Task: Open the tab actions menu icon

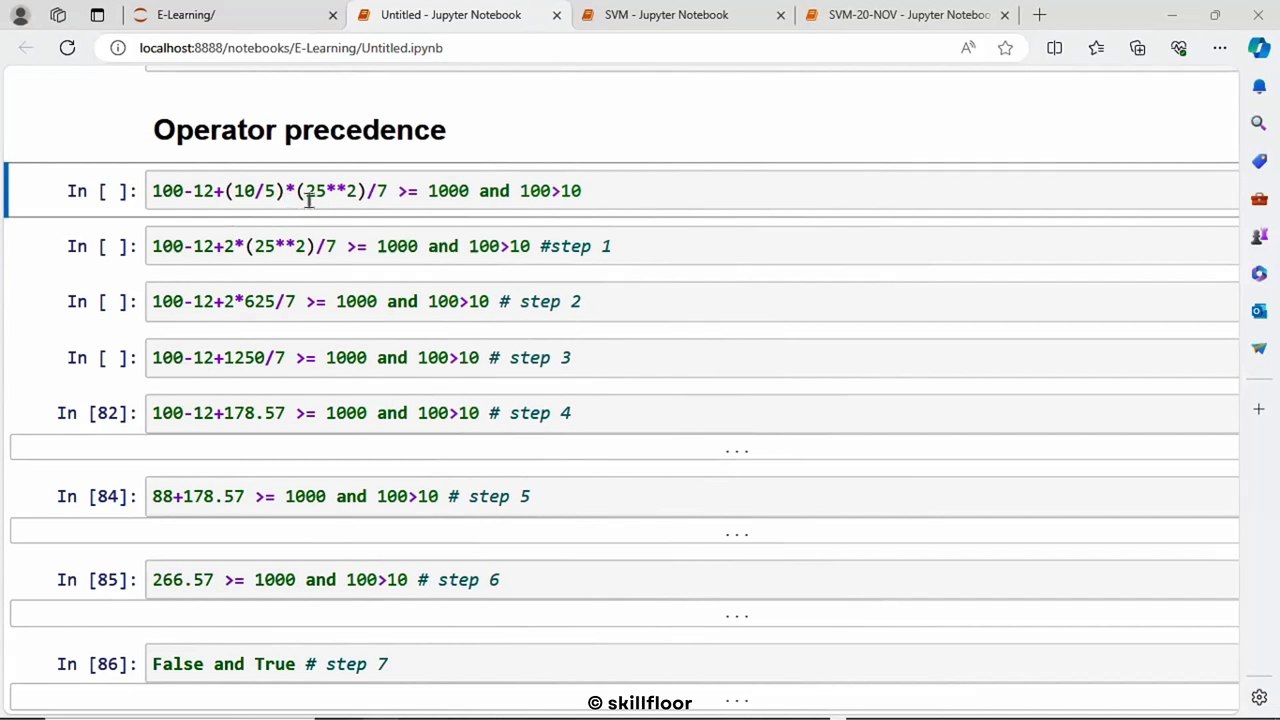Action: coord(97,15)
